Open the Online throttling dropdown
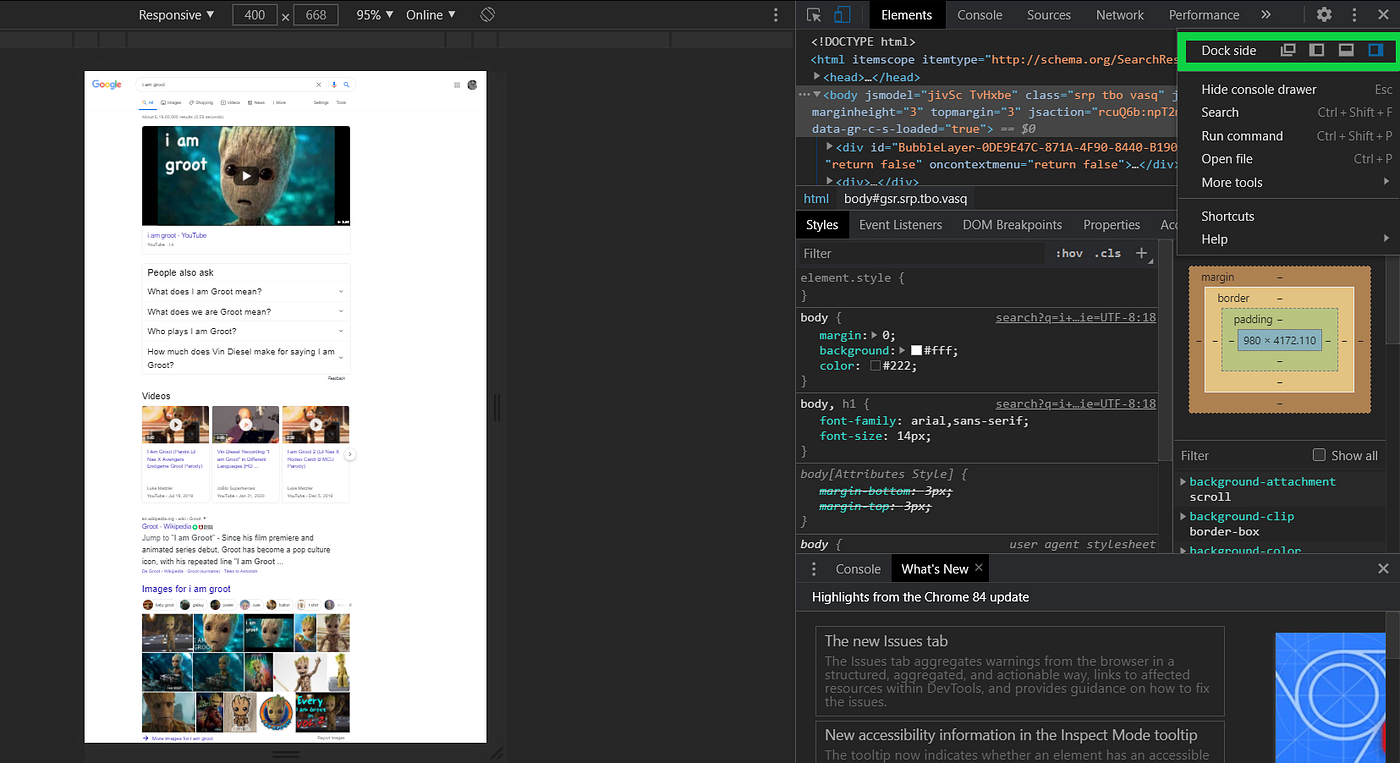Viewport: 1400px width, 763px height. coord(431,15)
